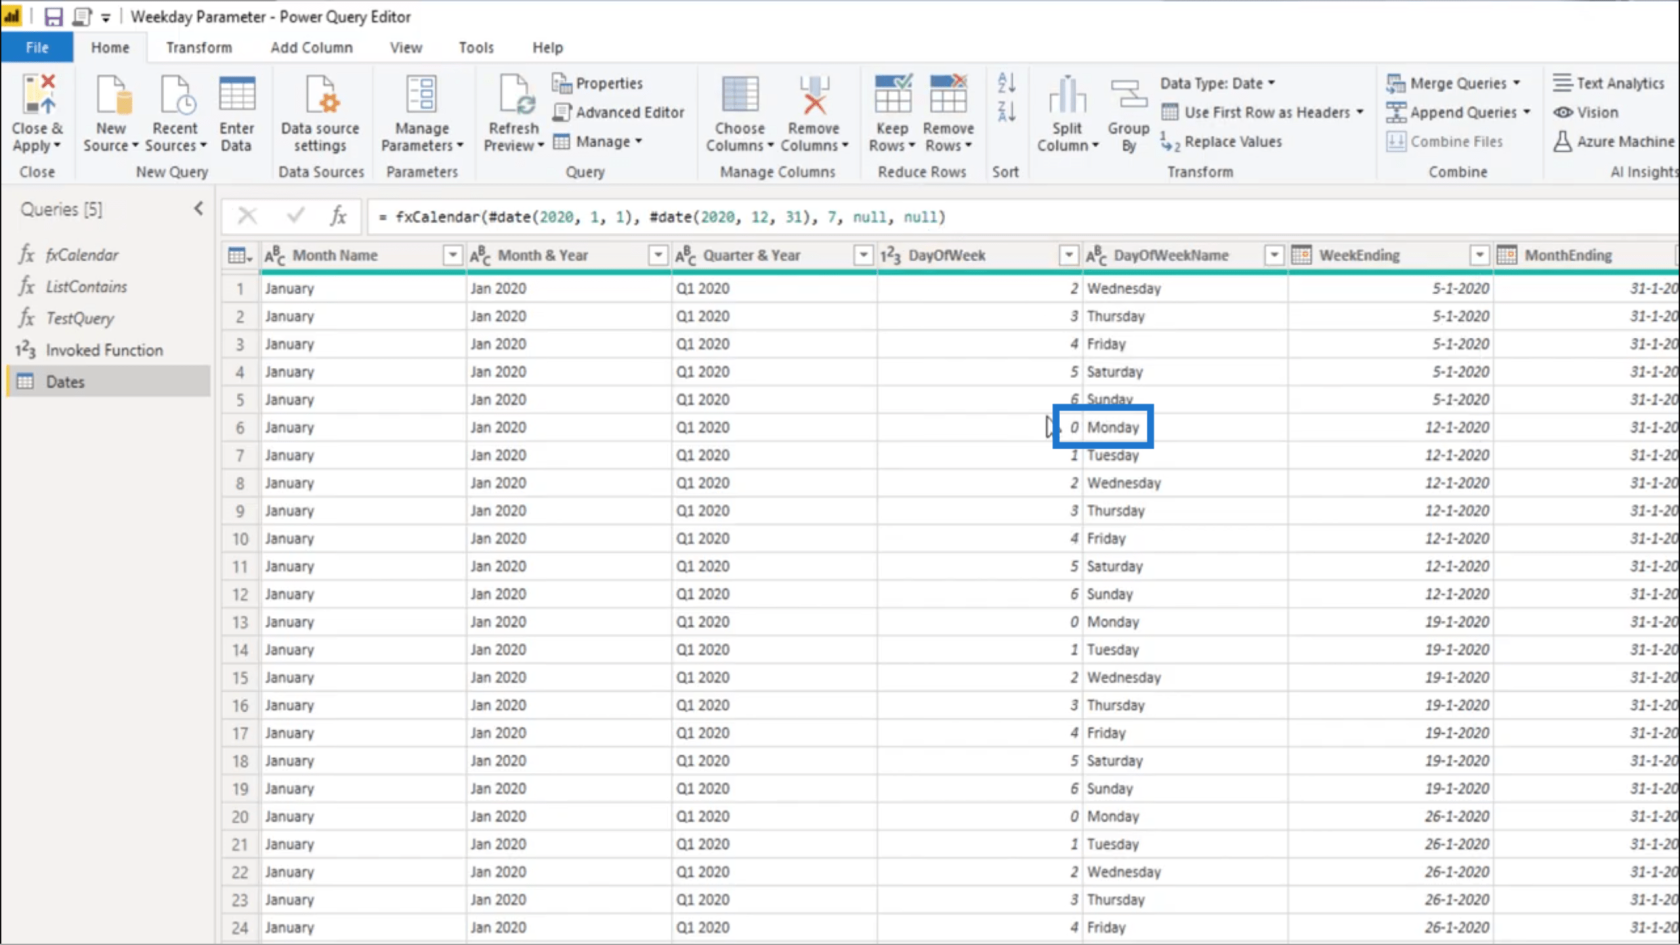
Task: Open the New Source icon
Action: tap(111, 96)
